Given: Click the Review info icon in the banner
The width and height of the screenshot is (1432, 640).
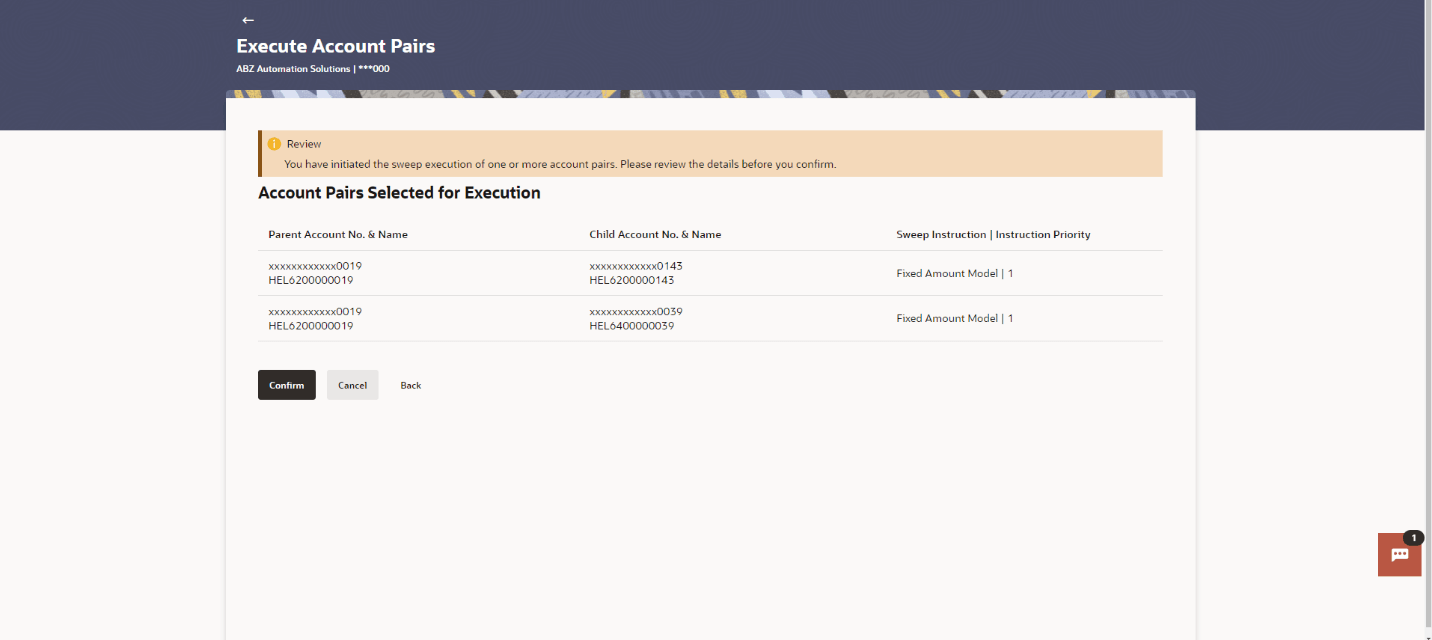Looking at the screenshot, I should point(274,144).
